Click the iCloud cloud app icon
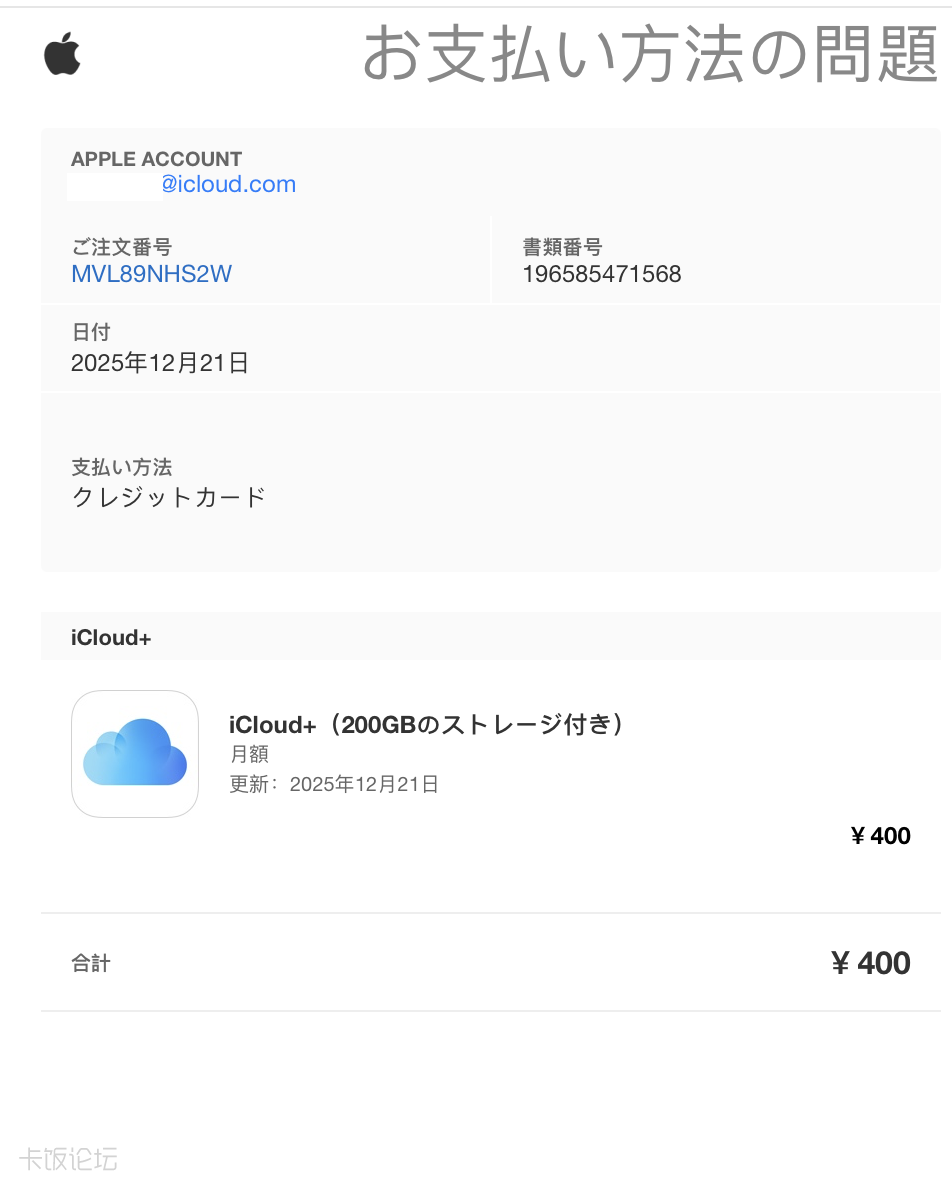 tap(135, 753)
